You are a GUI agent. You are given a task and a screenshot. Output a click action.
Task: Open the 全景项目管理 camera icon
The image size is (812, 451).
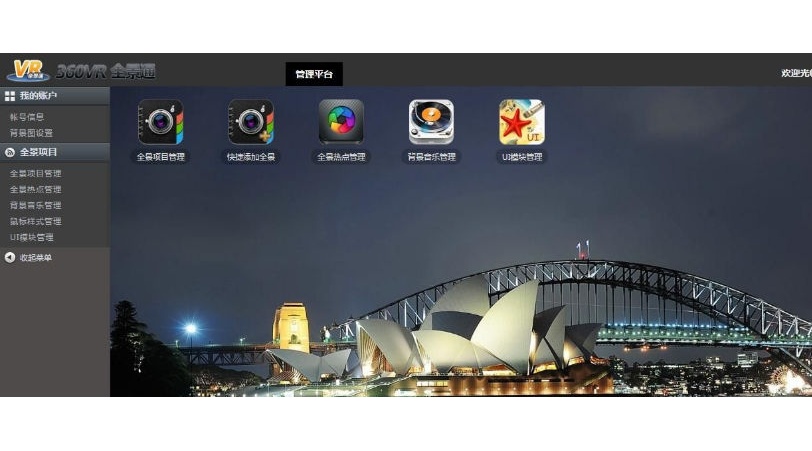[x=160, y=122]
